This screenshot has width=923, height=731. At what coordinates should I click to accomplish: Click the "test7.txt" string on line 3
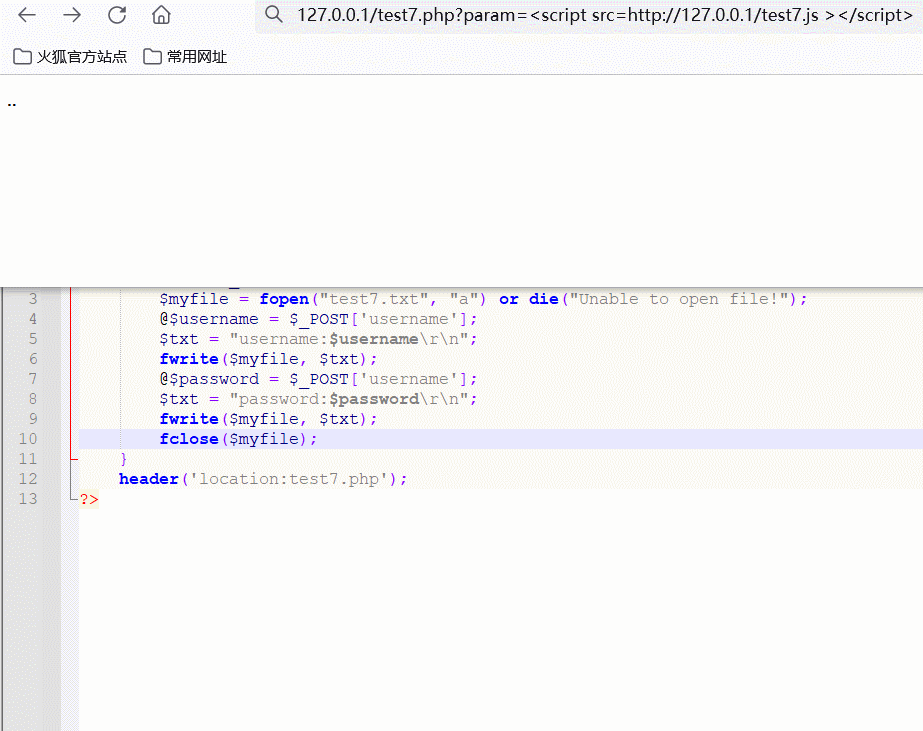point(374,299)
